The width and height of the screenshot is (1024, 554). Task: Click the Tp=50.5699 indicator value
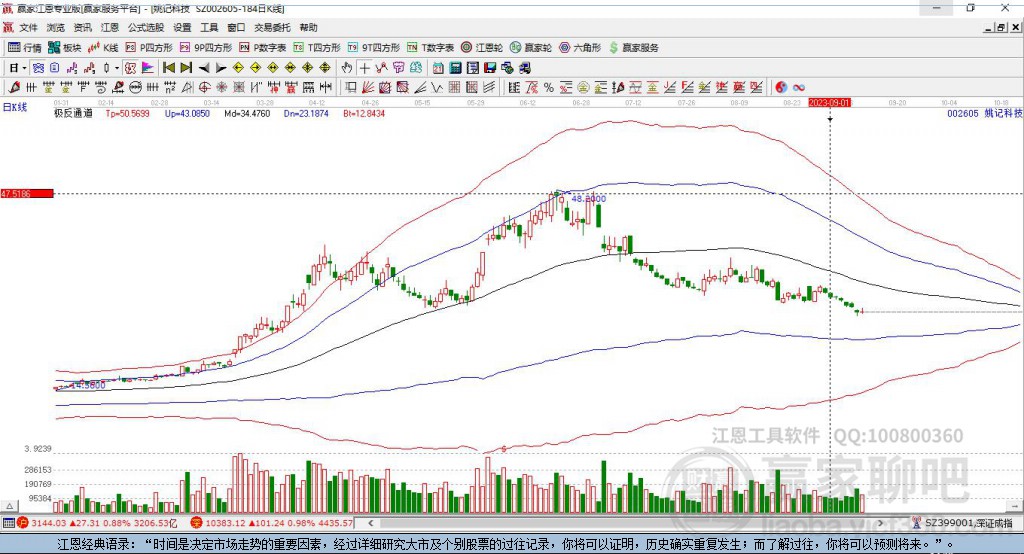click(127, 114)
